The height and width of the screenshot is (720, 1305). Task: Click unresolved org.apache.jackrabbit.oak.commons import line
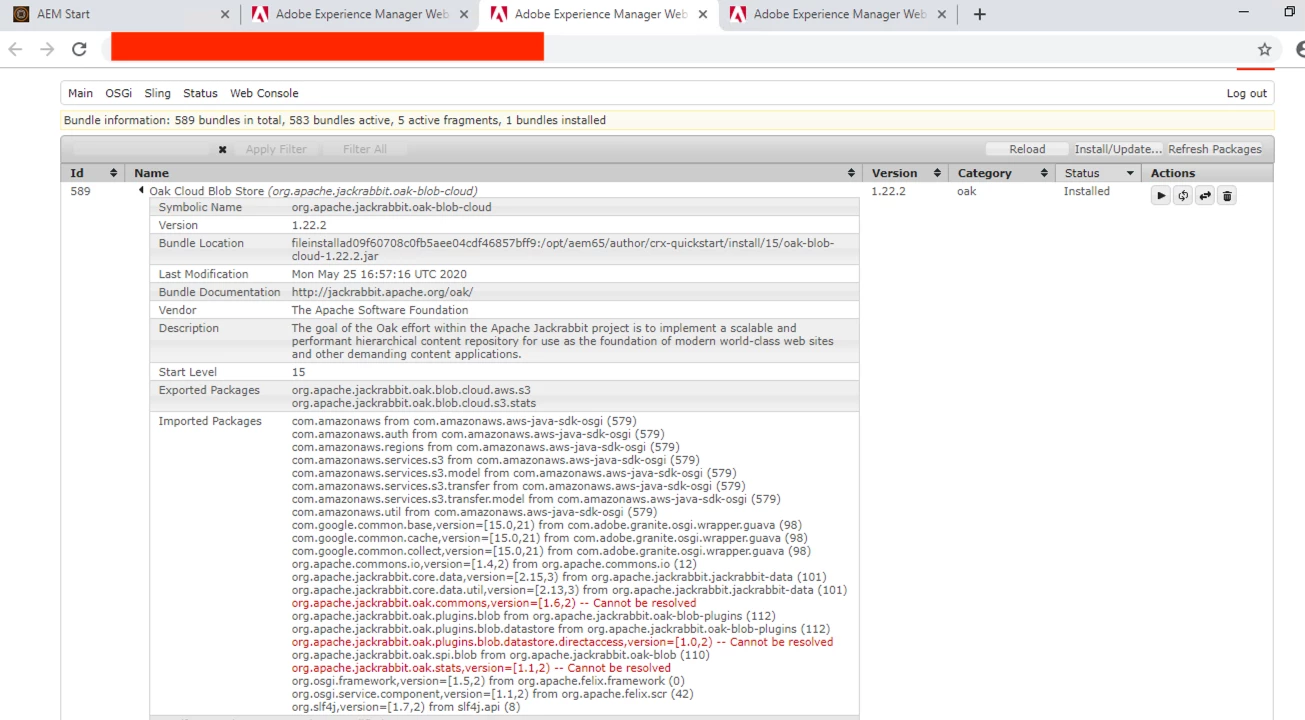coord(494,603)
